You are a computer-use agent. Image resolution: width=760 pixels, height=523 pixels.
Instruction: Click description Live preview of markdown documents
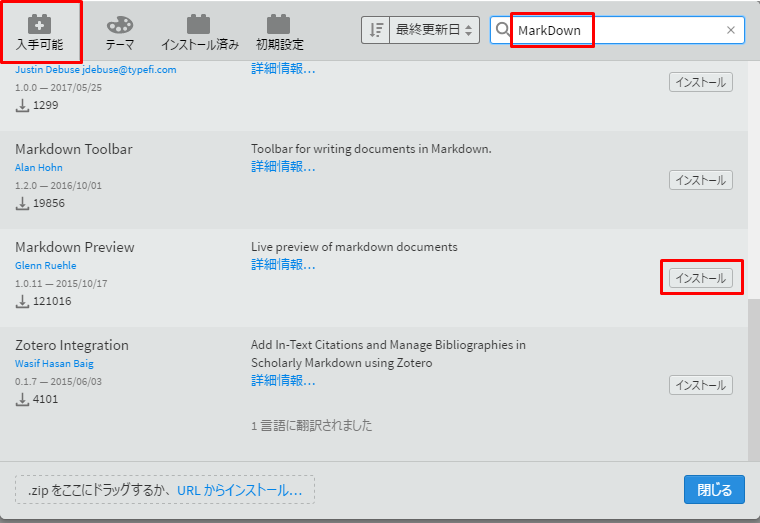354,247
